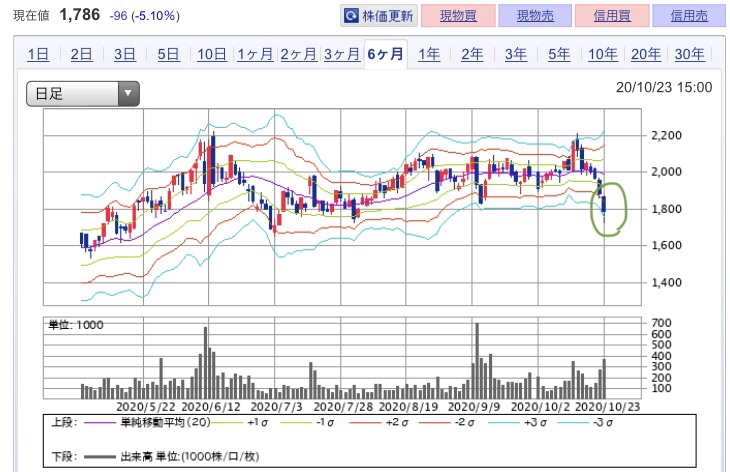Switch to the 5年 chart tab

point(559,54)
